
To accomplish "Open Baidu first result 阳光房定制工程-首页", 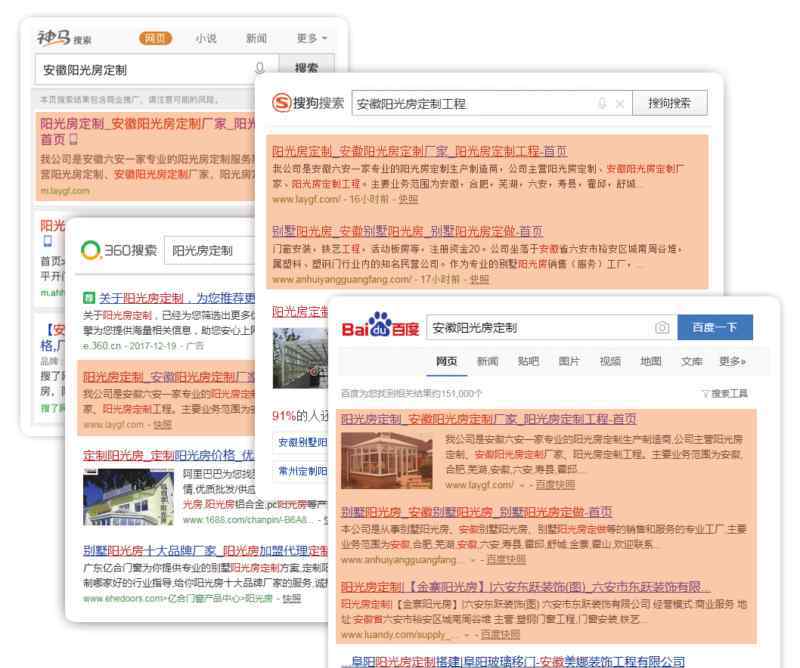I will point(489,419).
